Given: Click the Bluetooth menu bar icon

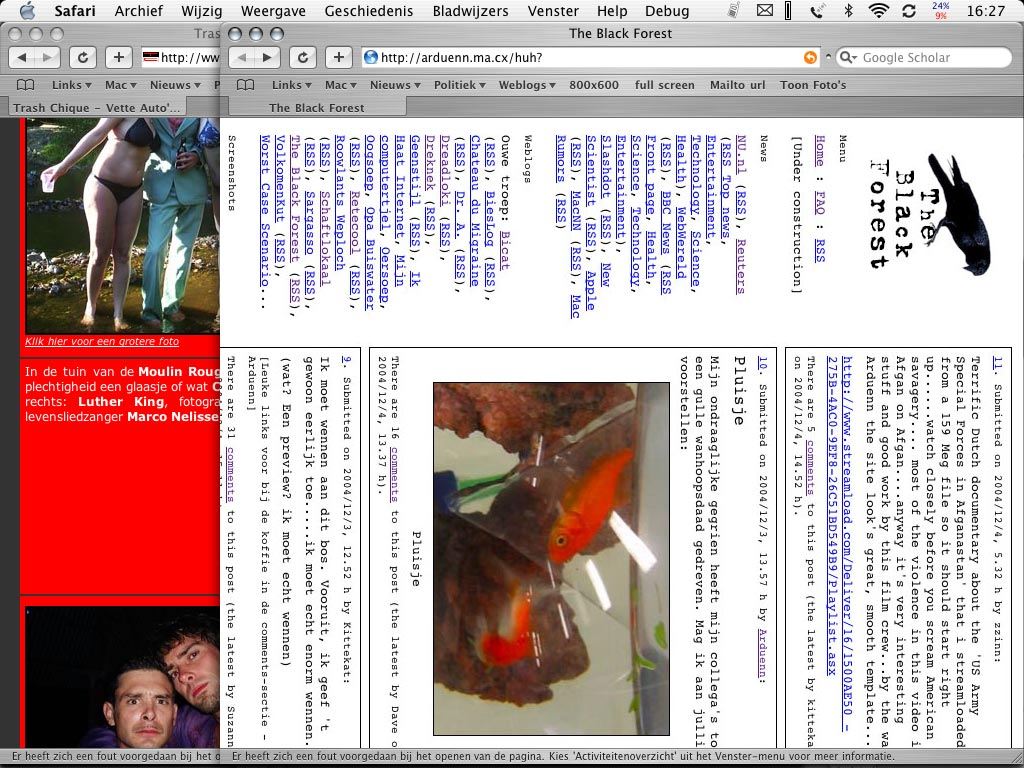Looking at the screenshot, I should pyautogui.click(x=848, y=10).
